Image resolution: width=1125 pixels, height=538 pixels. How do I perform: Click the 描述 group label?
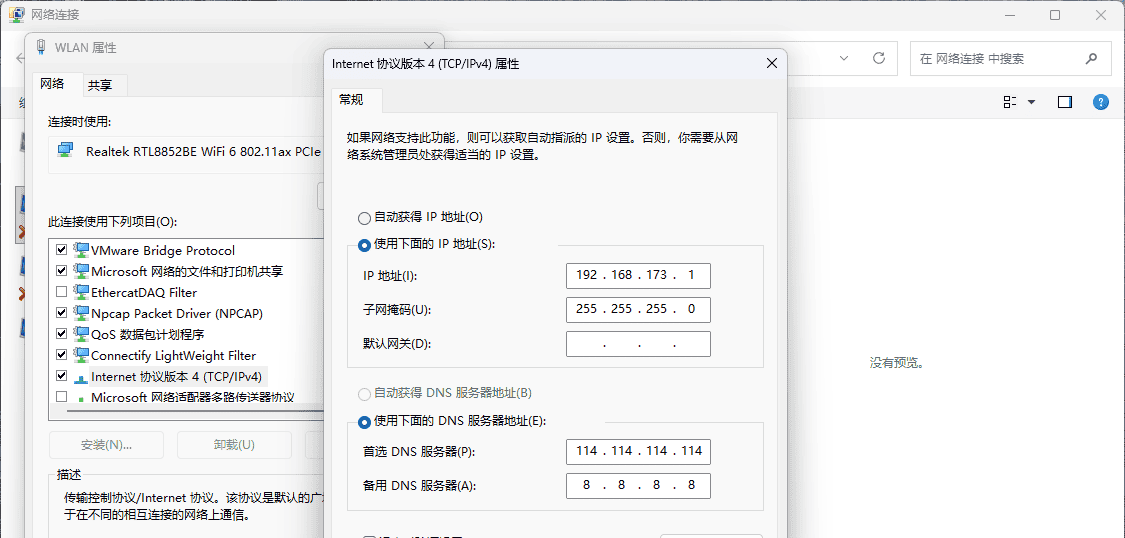point(69,474)
